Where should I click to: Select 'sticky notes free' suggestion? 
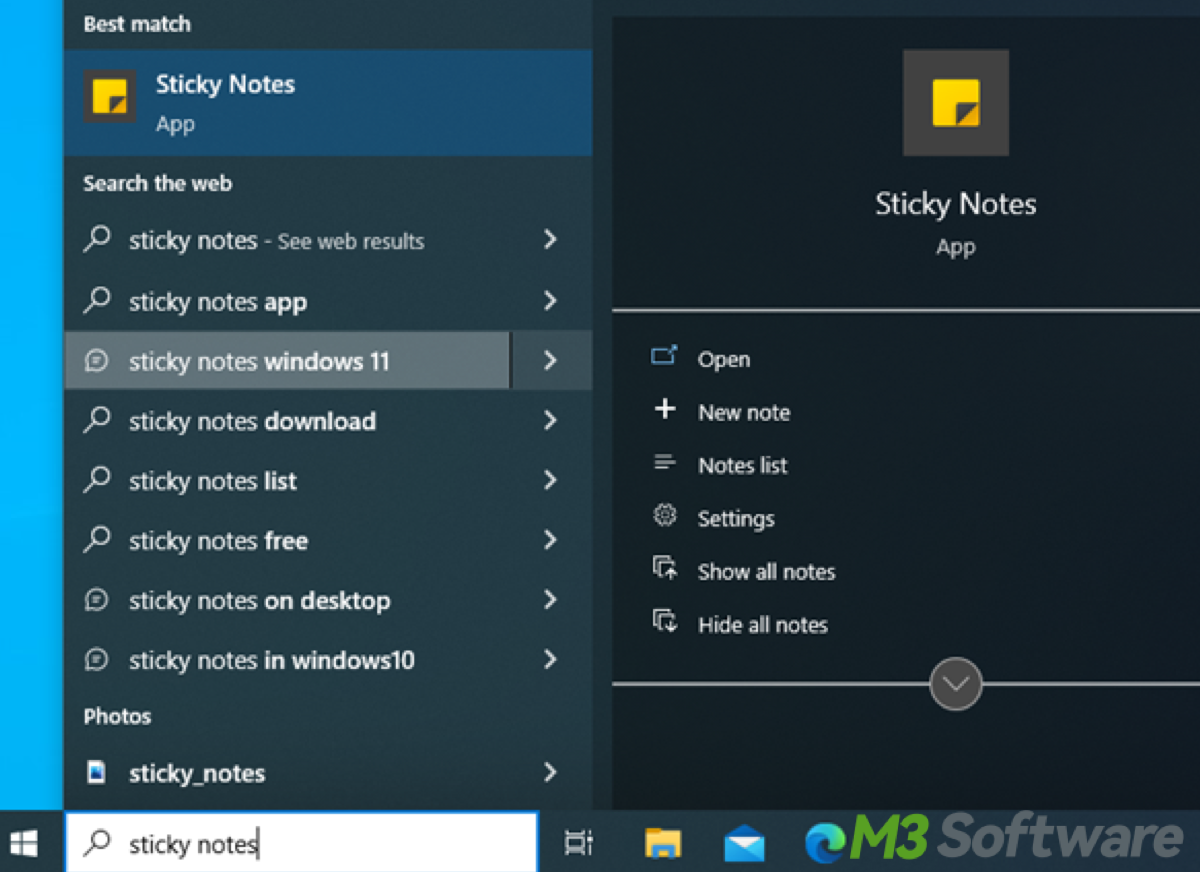(287, 541)
